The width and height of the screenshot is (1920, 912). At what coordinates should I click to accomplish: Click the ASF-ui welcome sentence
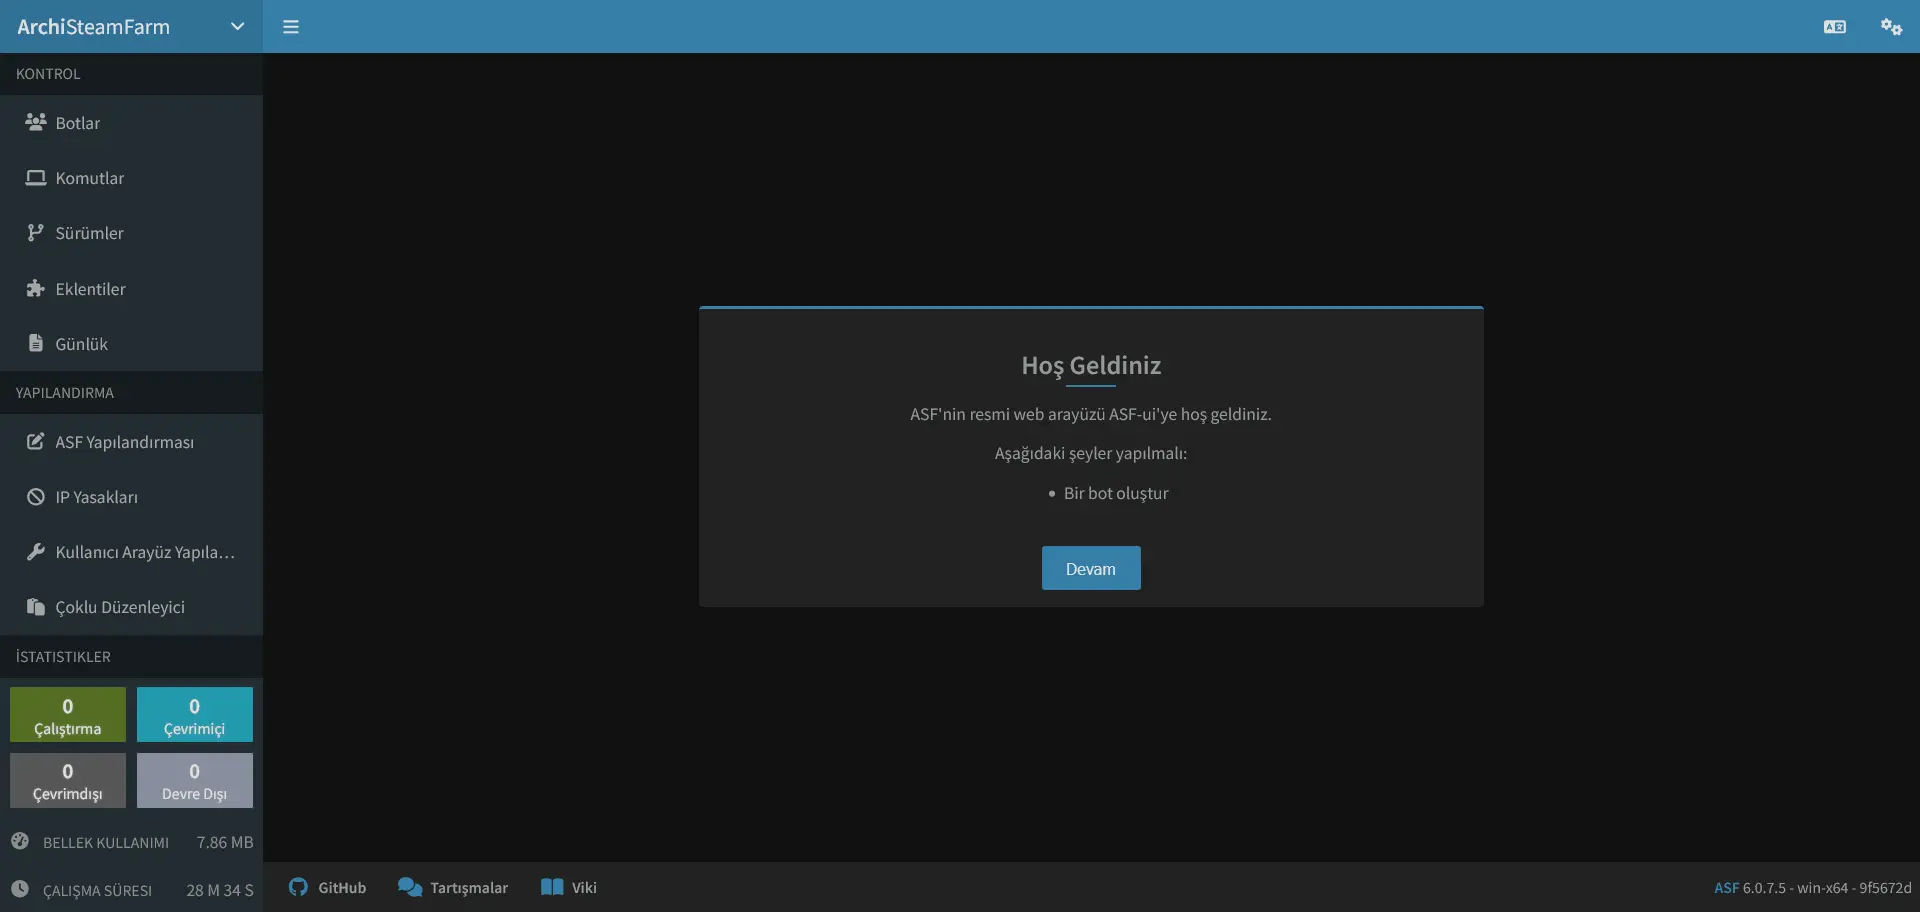tap(1091, 414)
